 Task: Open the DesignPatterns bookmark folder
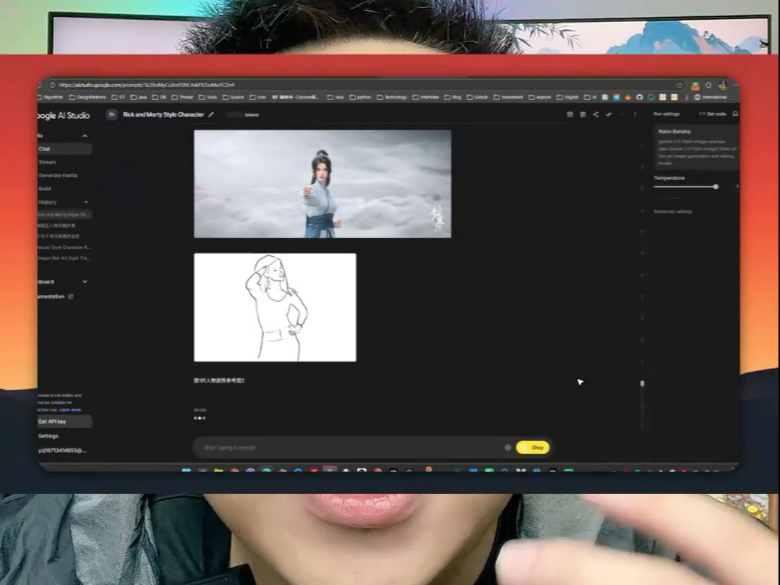pos(88,97)
